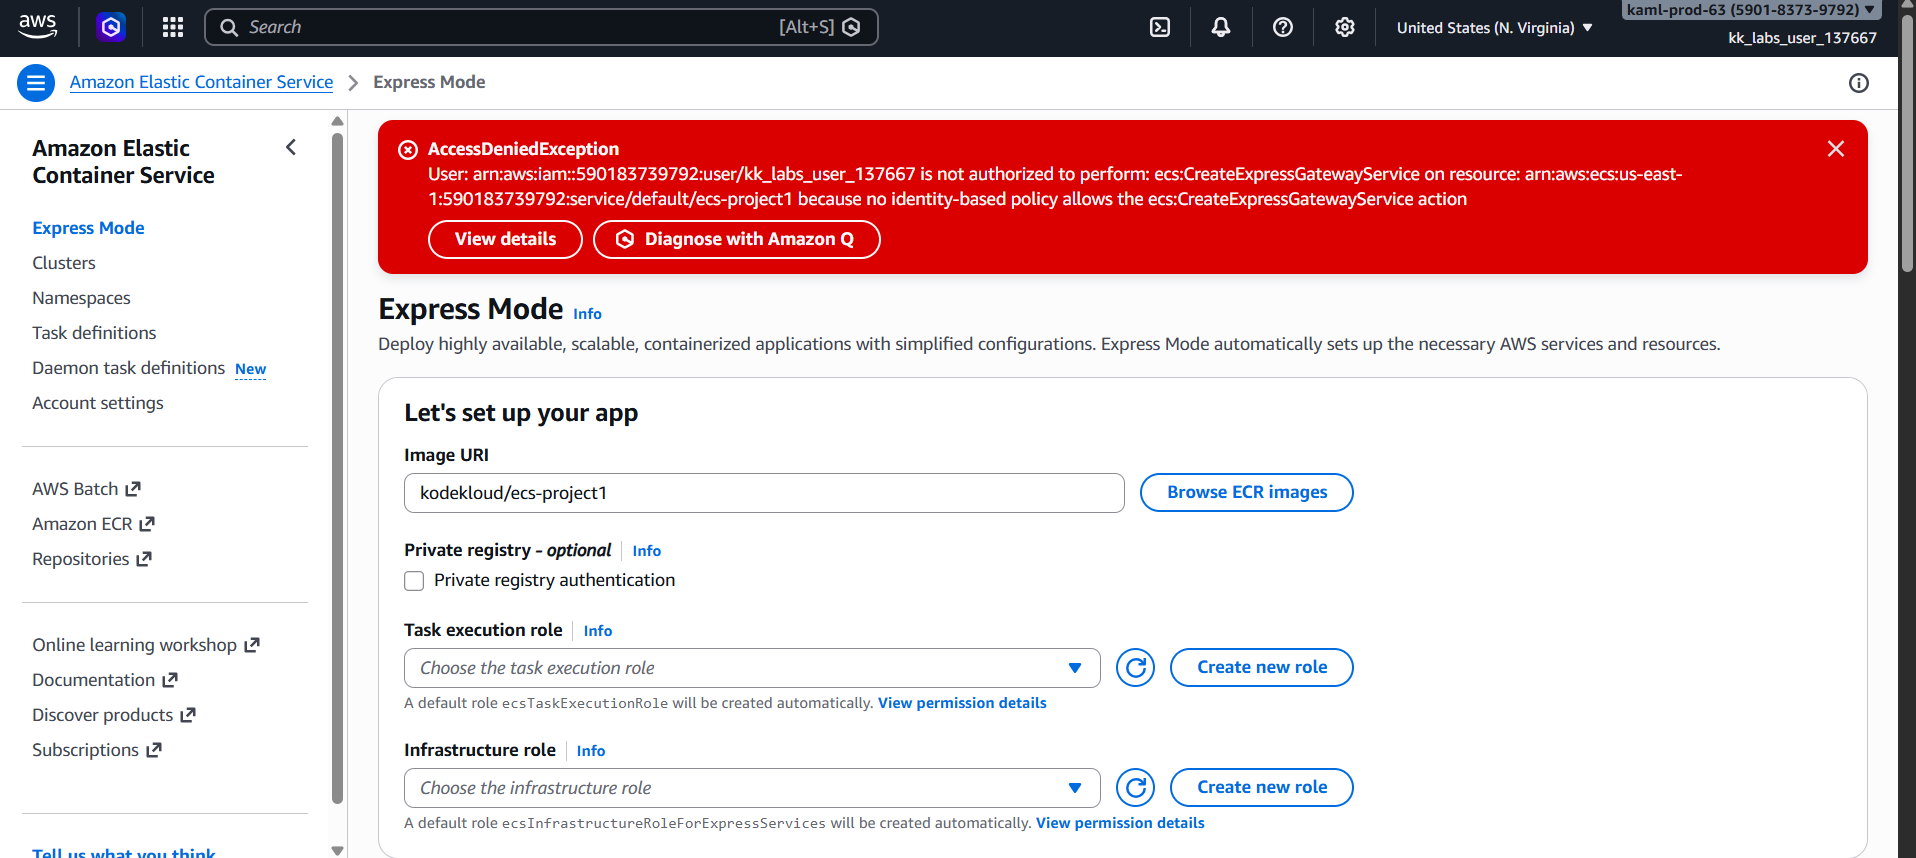Open the notifications bell
The width and height of the screenshot is (1916, 858).
coord(1221,27)
